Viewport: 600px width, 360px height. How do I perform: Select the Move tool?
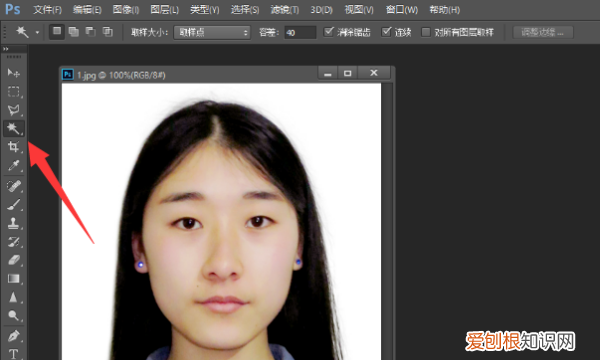[14, 73]
